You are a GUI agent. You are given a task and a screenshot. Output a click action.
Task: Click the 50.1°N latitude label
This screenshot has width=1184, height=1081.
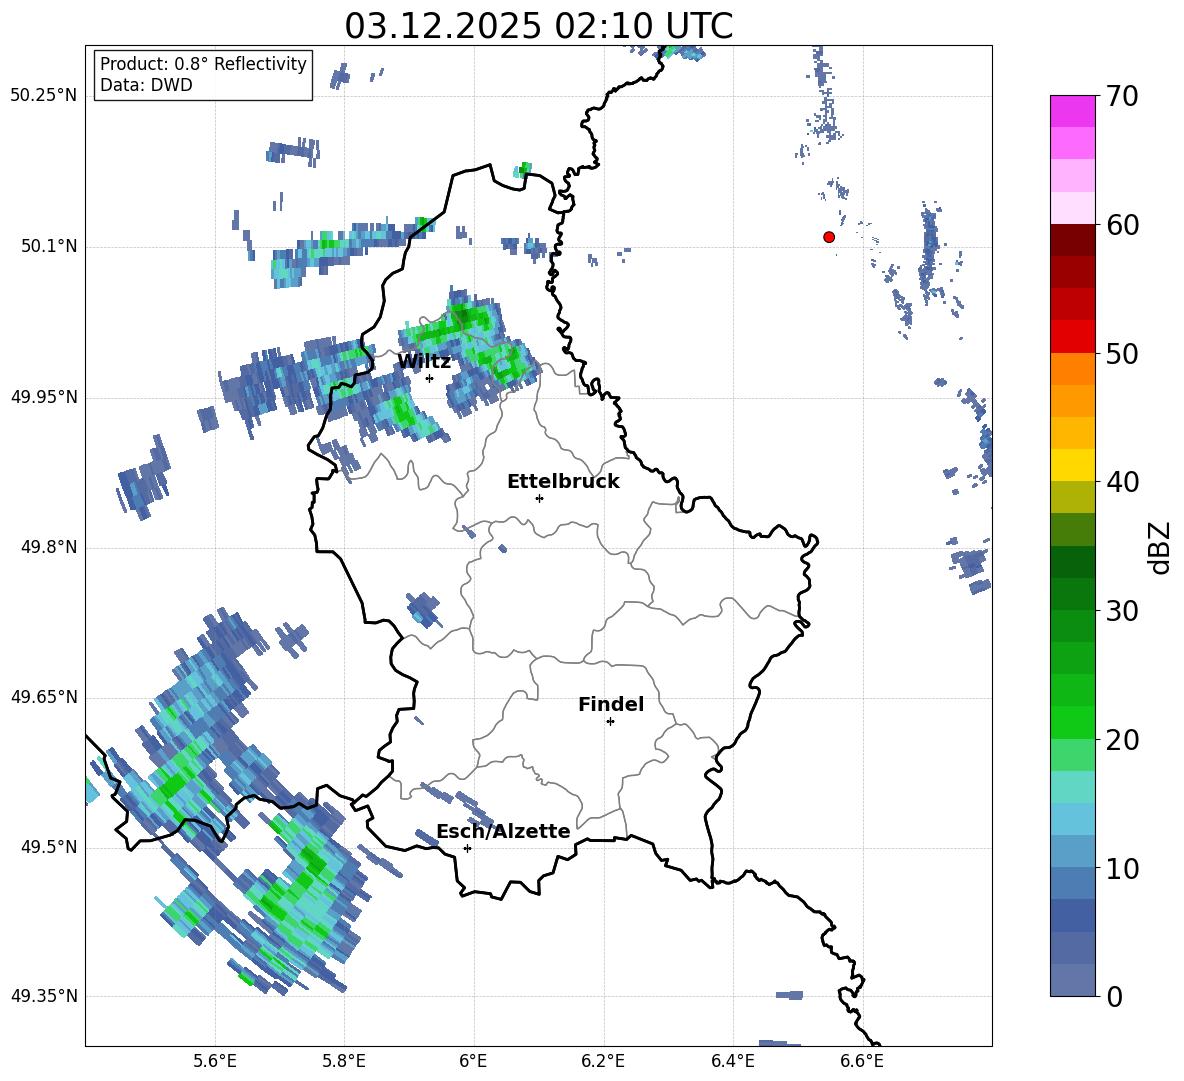(x=48, y=247)
